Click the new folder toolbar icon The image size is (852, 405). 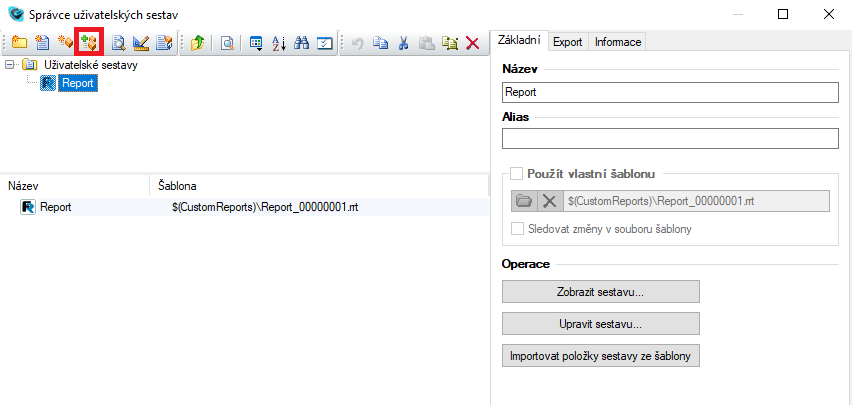(x=20, y=43)
